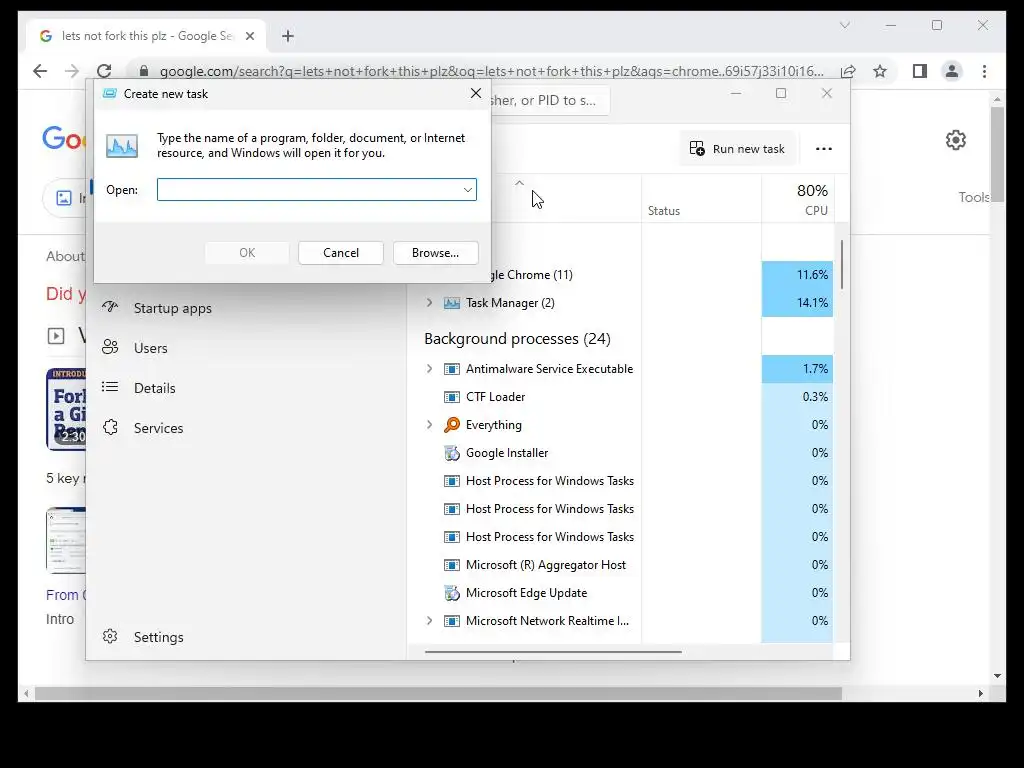Collapse sort arrow above Name column
This screenshot has width=1024, height=768.
(x=519, y=184)
